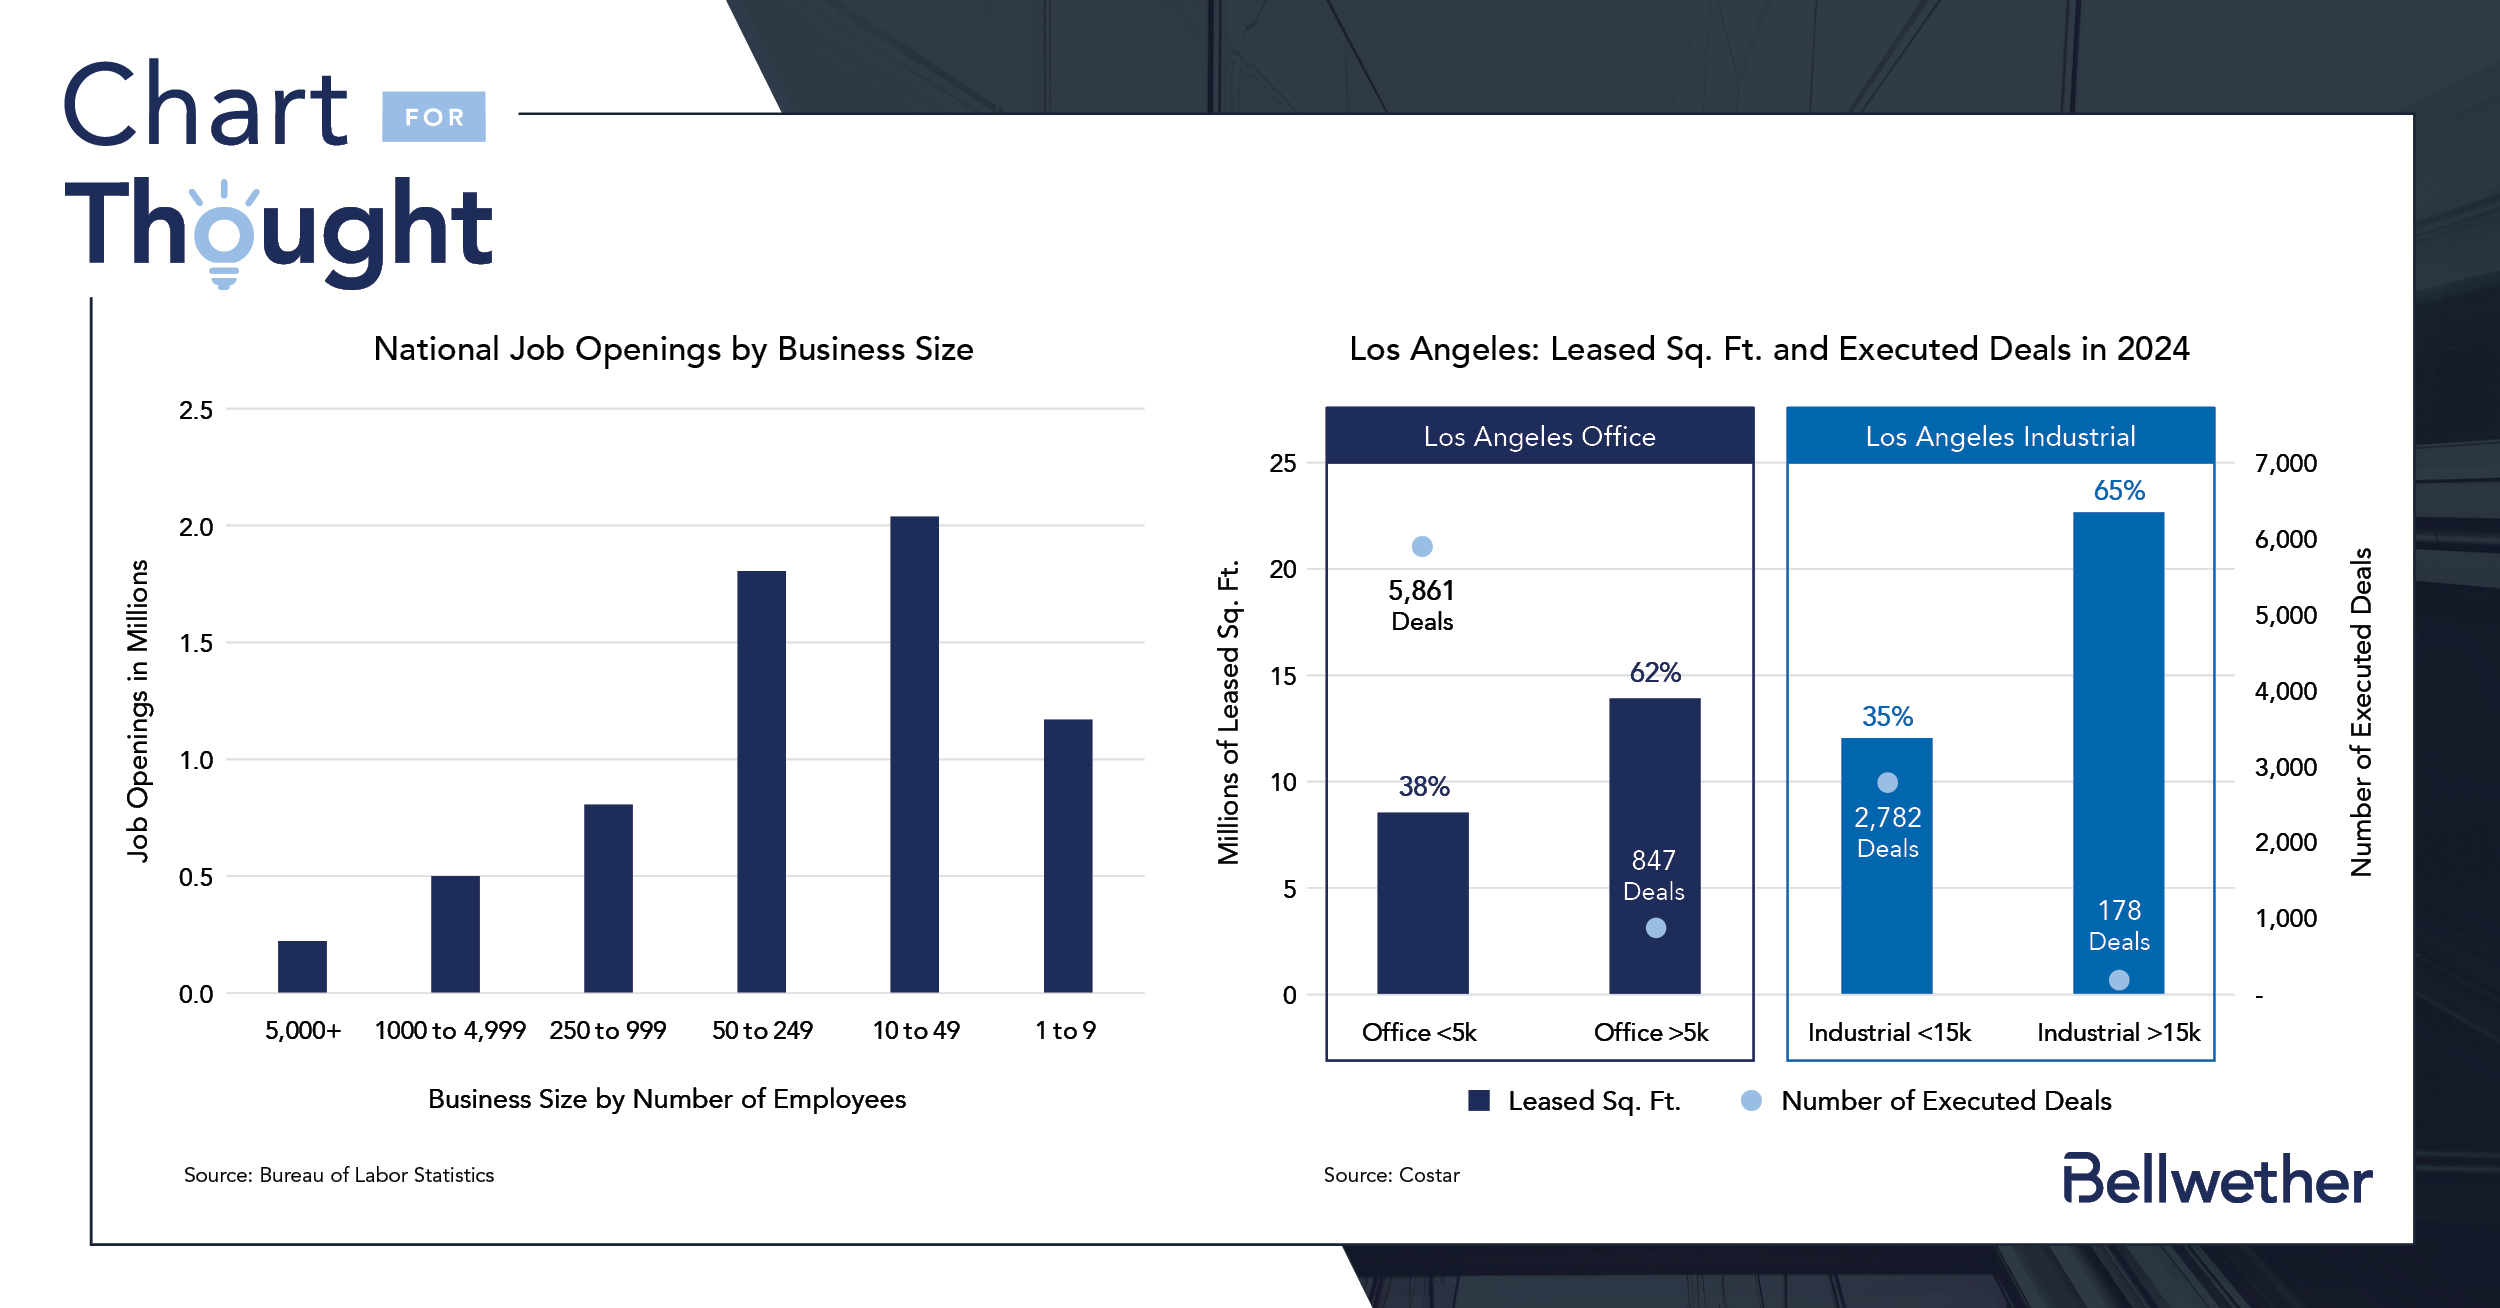Click the Industrial >15k bar at 65%
This screenshot has height=1308, width=2500.
[x=2119, y=753]
